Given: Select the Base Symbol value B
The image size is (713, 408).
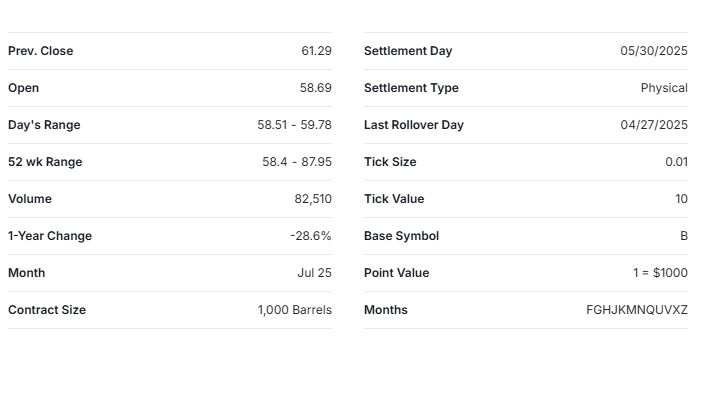Looking at the screenshot, I should [x=684, y=236].
